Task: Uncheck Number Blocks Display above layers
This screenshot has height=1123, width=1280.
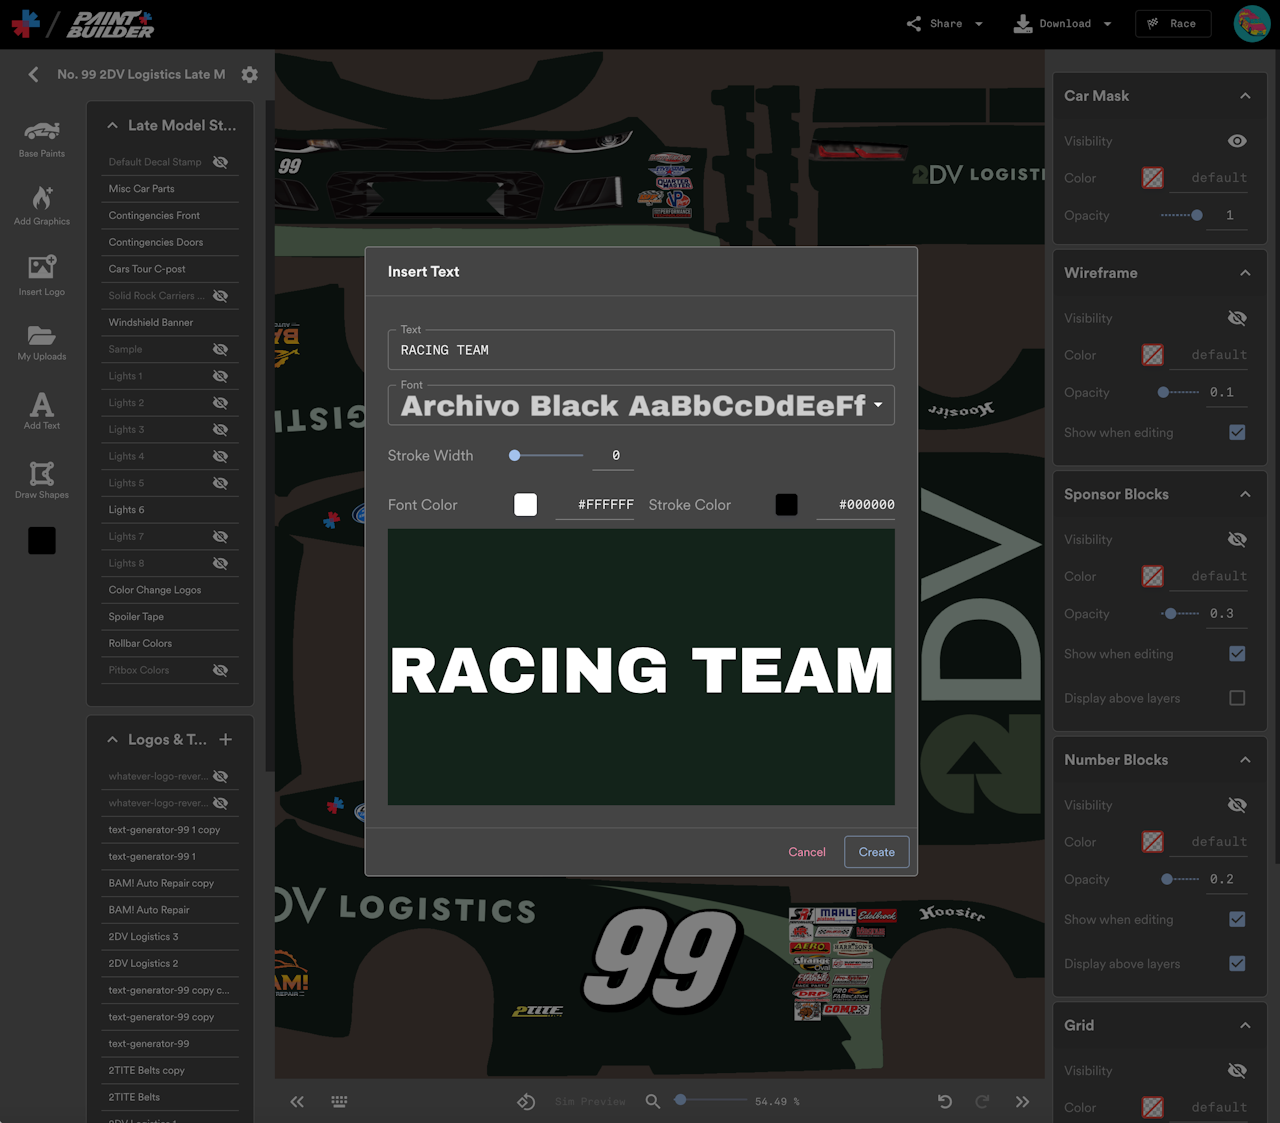Action: tap(1237, 963)
